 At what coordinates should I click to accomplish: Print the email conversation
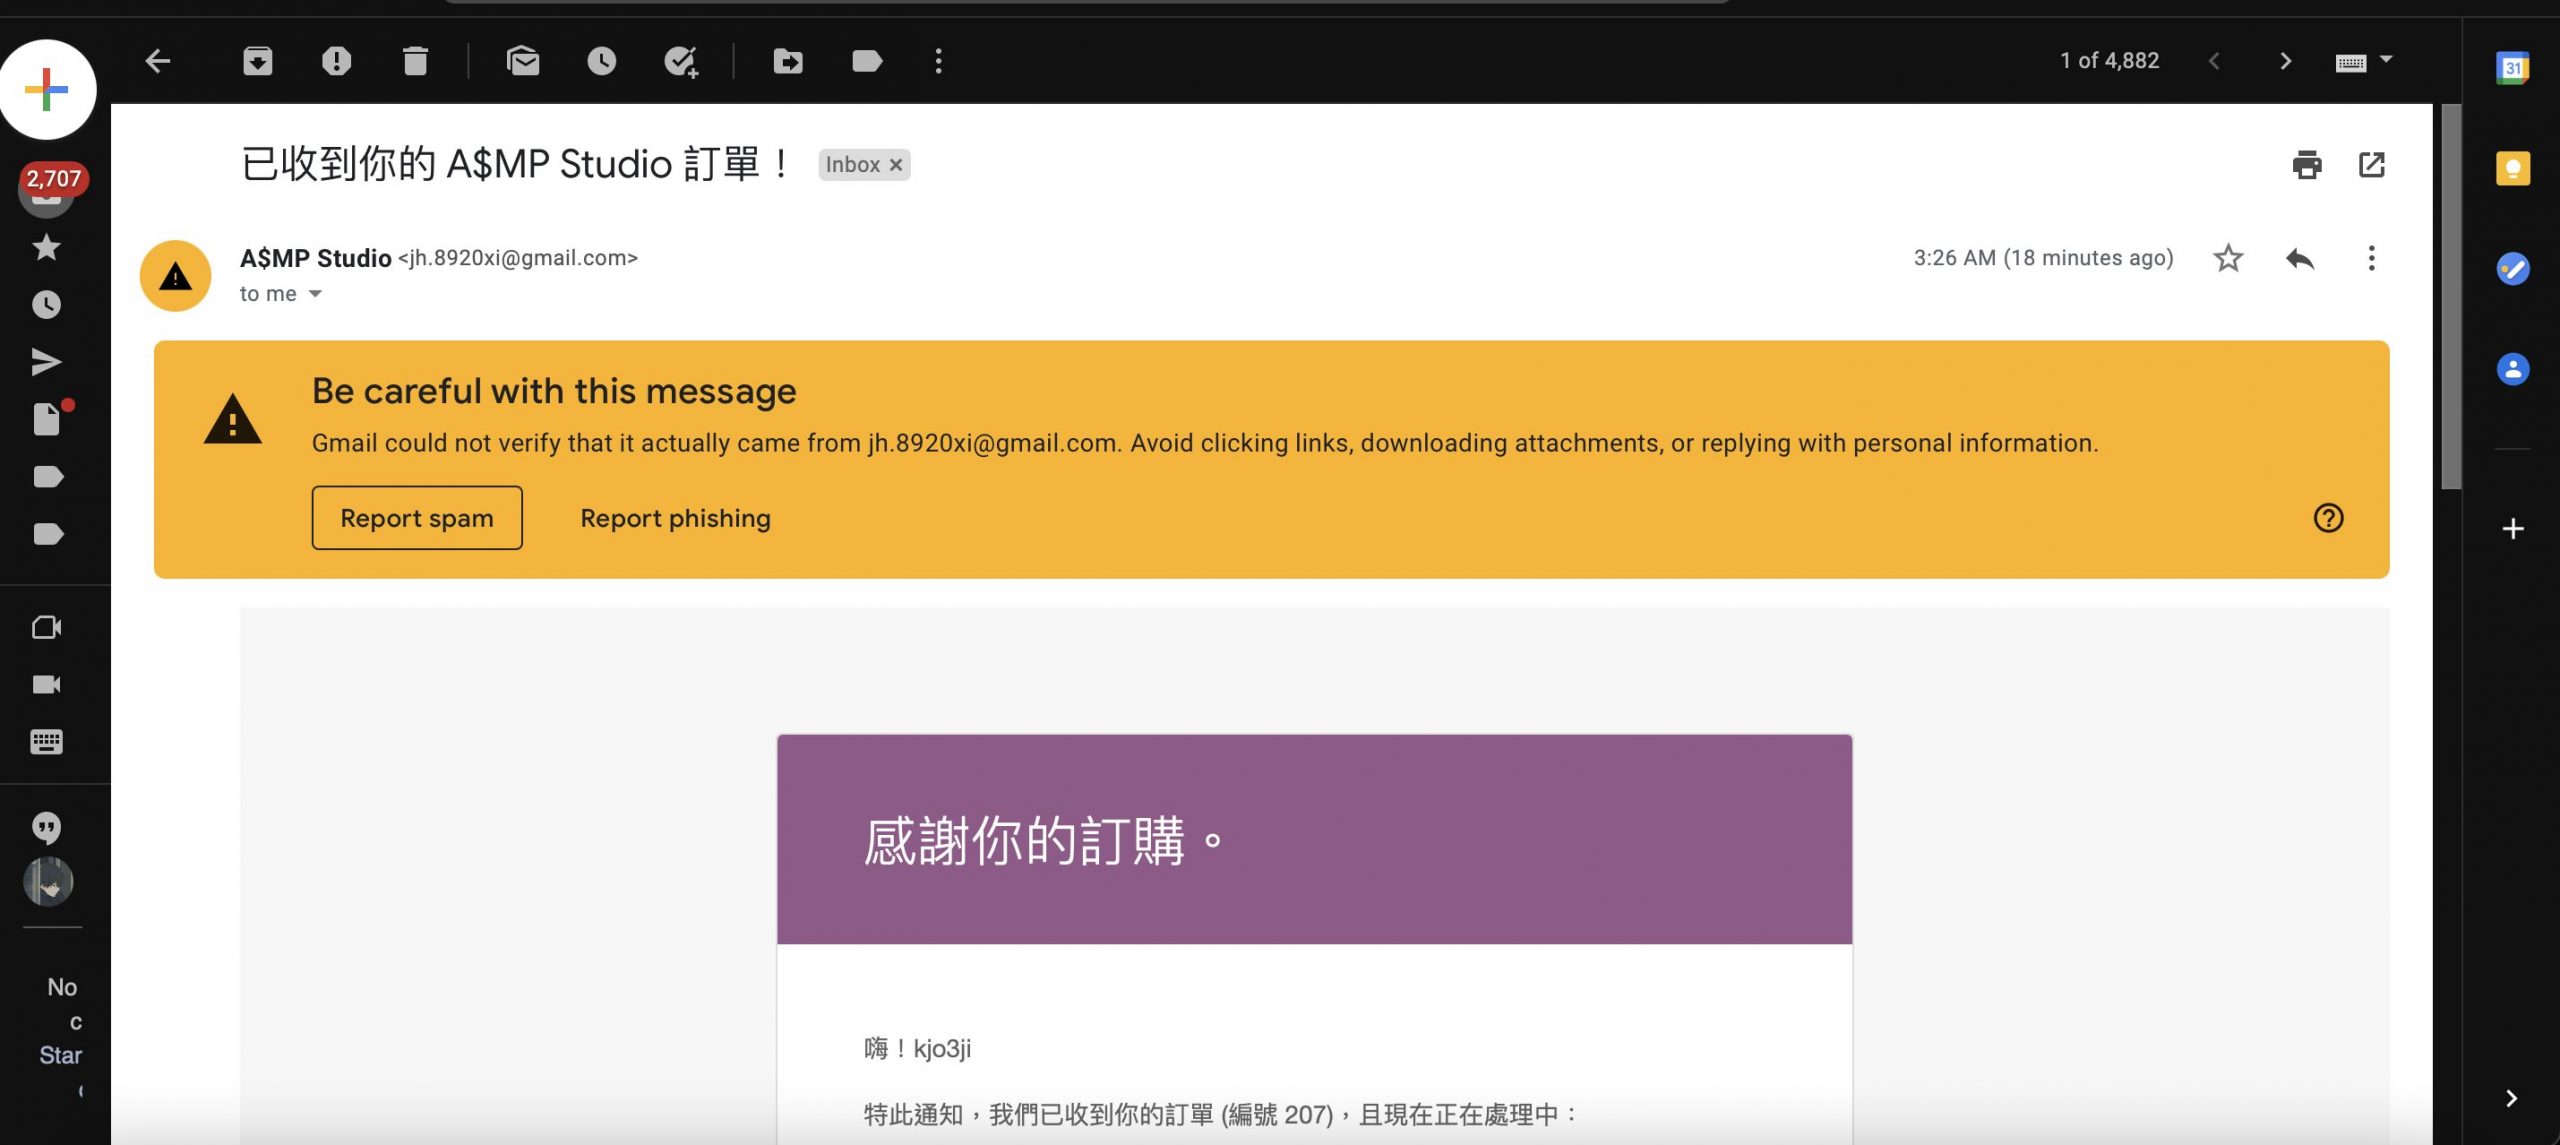point(2306,165)
